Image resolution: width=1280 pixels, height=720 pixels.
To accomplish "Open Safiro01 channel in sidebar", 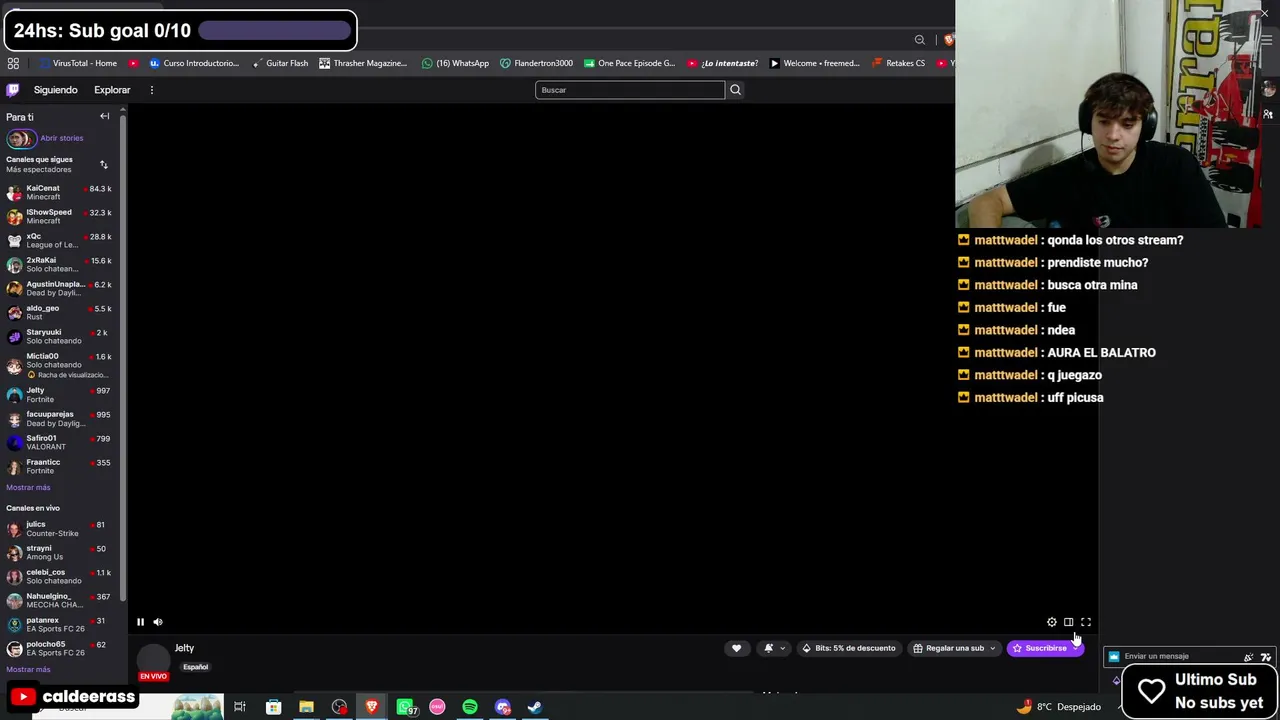I will 60,442.
